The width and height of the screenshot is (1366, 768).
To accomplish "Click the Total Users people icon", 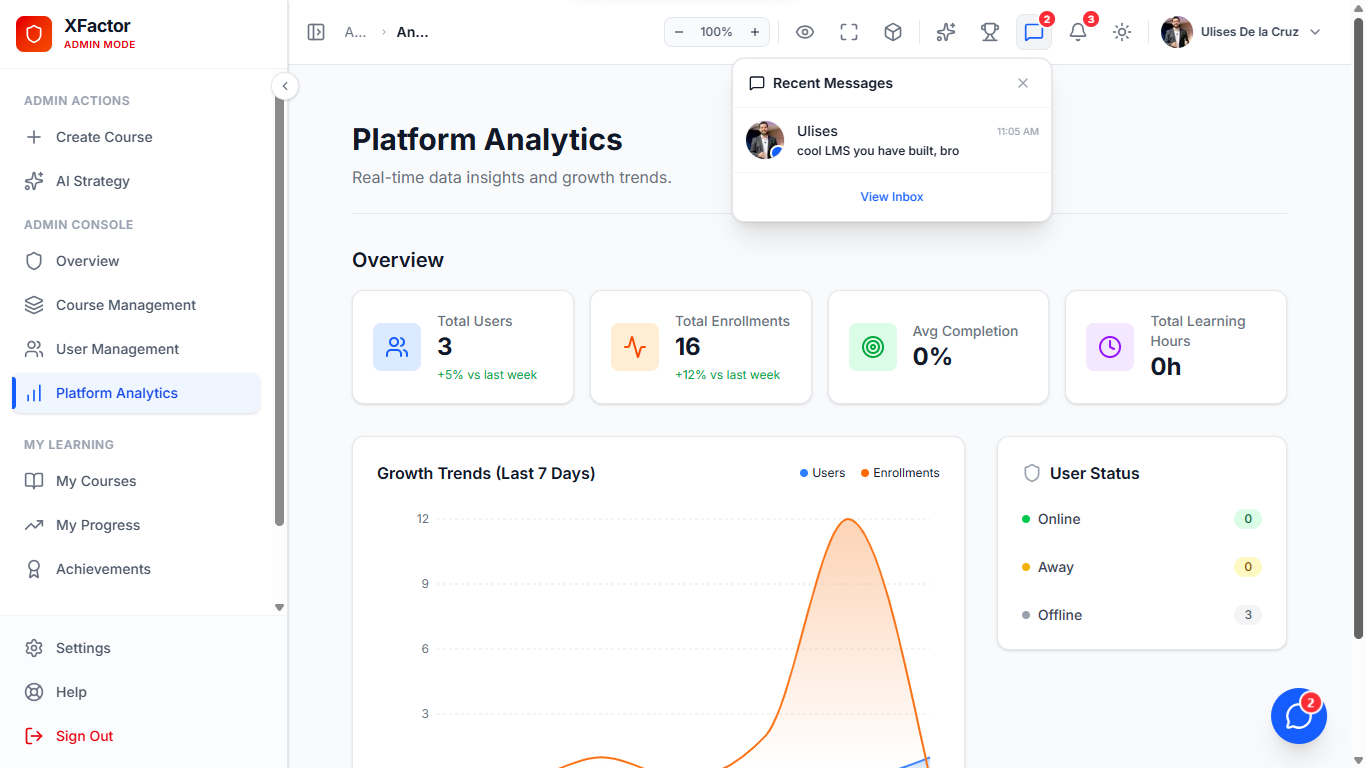I will click(x=397, y=347).
